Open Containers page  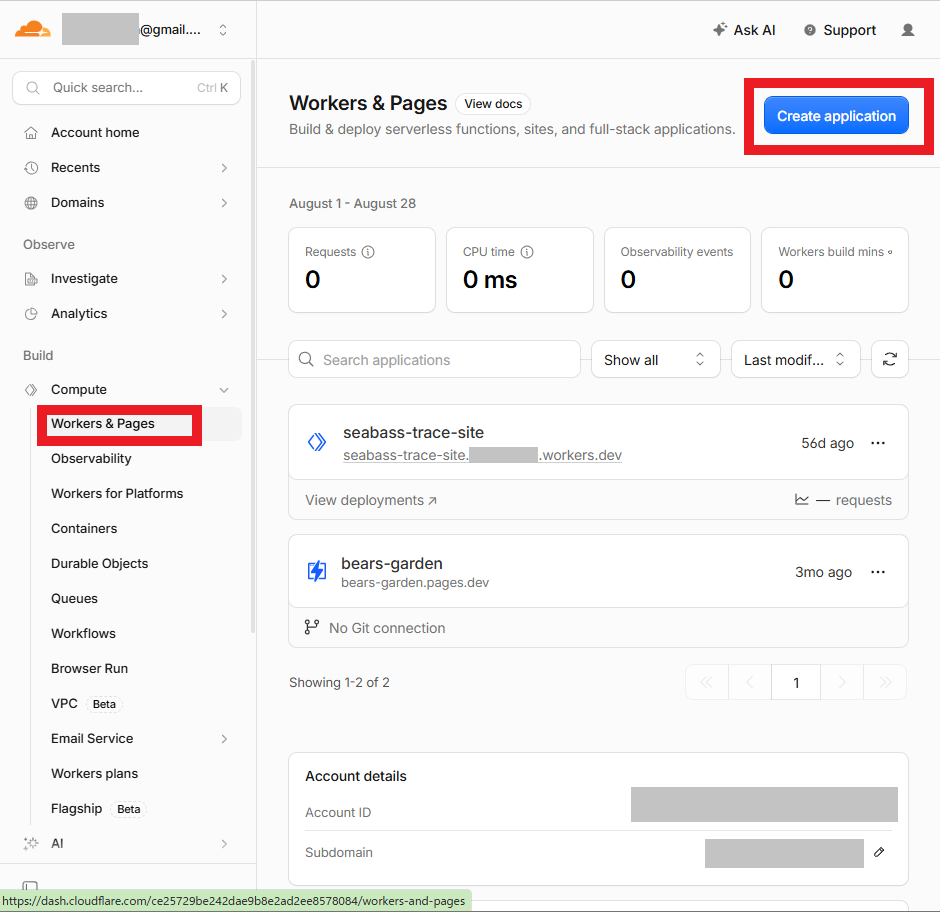point(84,528)
